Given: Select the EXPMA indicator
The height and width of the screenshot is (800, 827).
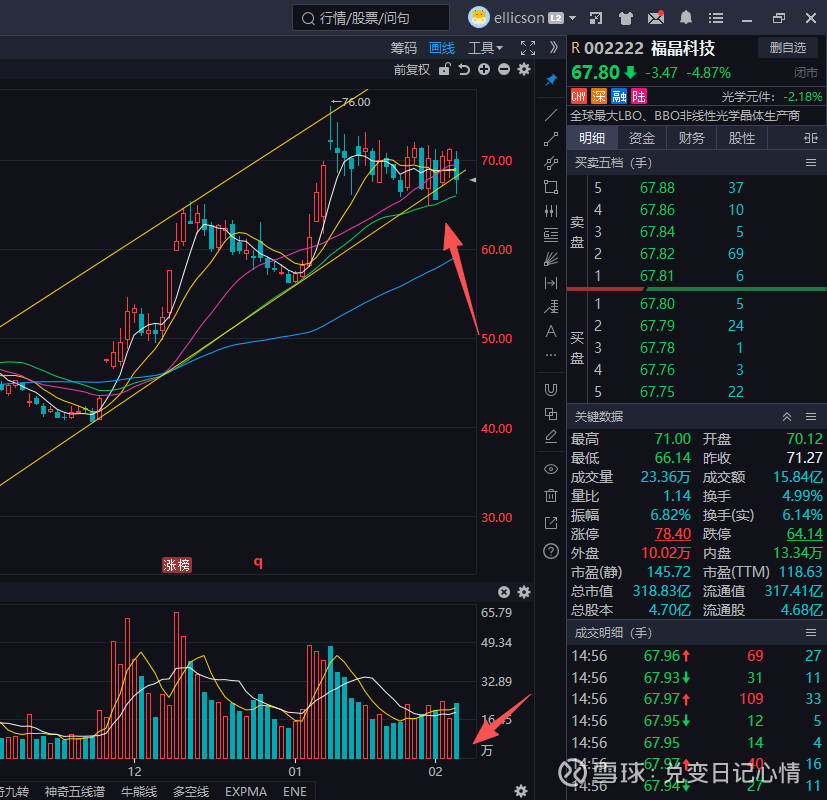Looking at the screenshot, I should [246, 791].
